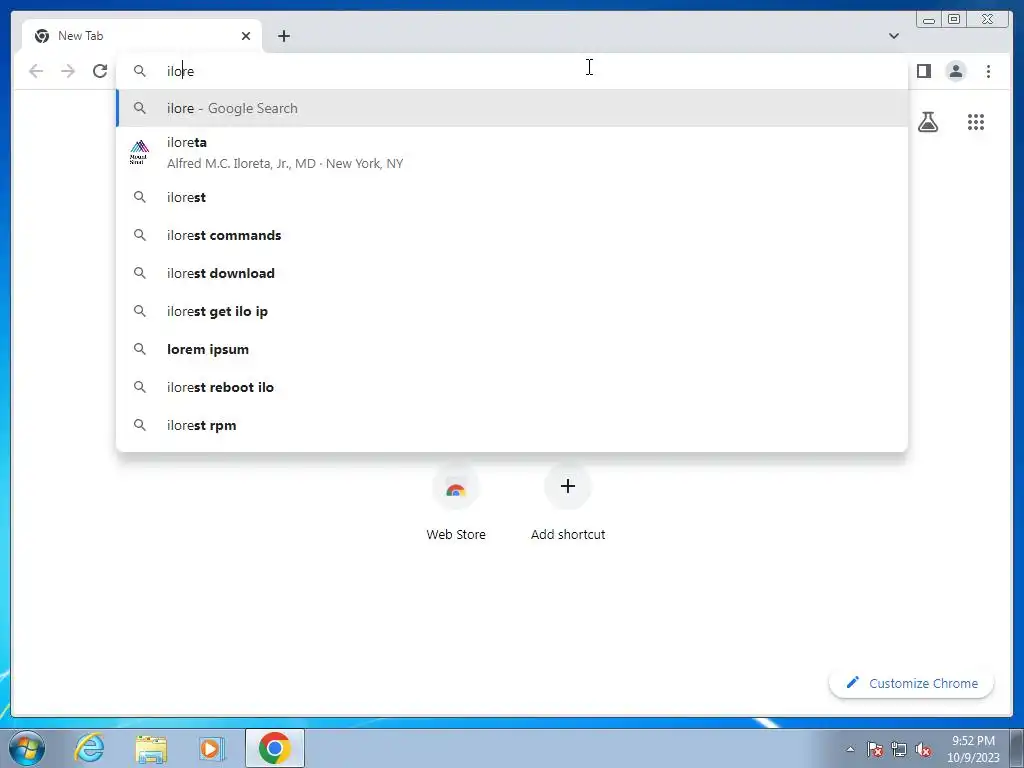Pick the 'ilorest' suggestion
Image resolution: width=1024 pixels, height=768 pixels.
pyautogui.click(x=512, y=197)
